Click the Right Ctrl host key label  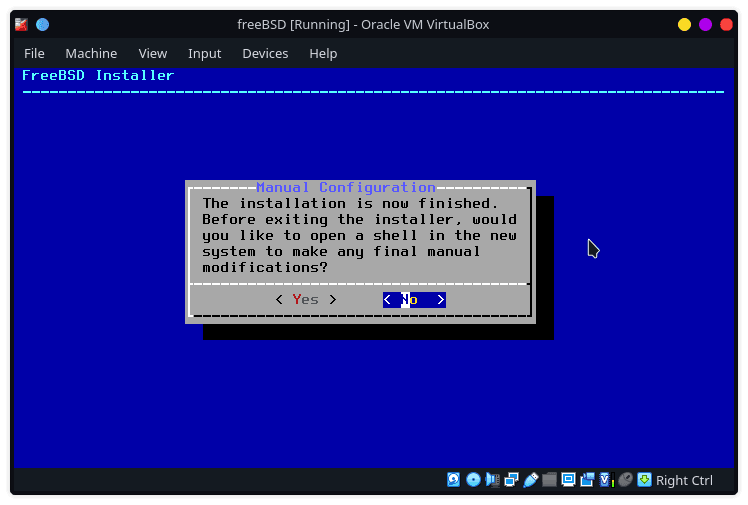click(x=684, y=480)
